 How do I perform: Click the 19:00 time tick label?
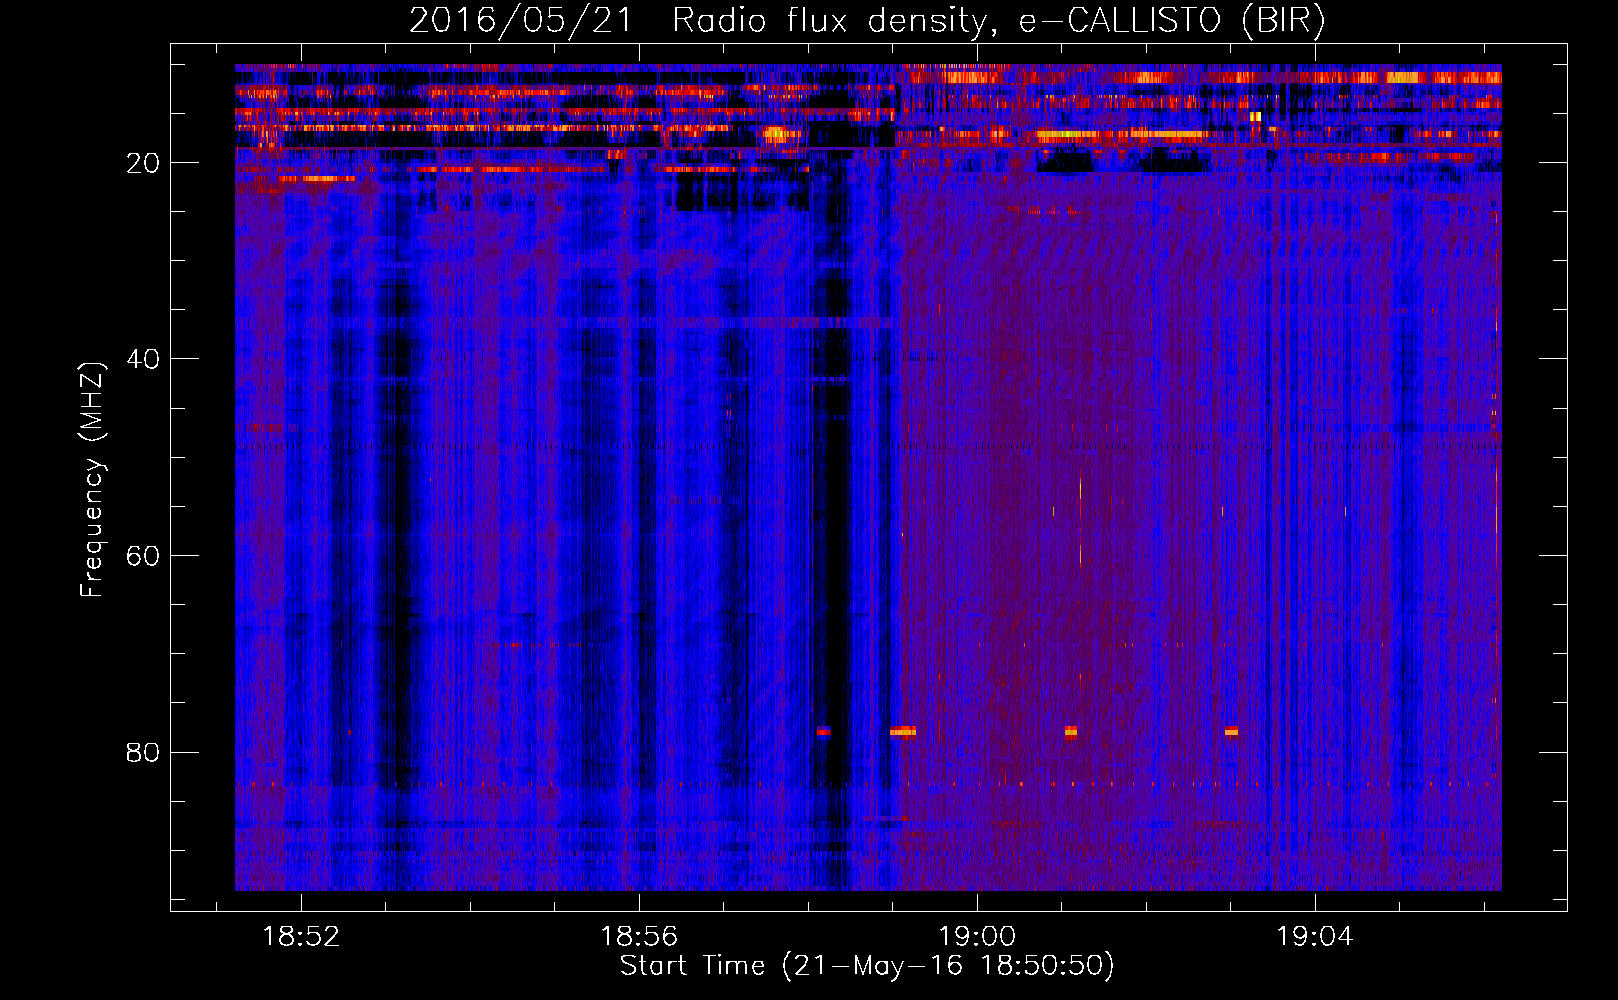pyautogui.click(x=977, y=936)
